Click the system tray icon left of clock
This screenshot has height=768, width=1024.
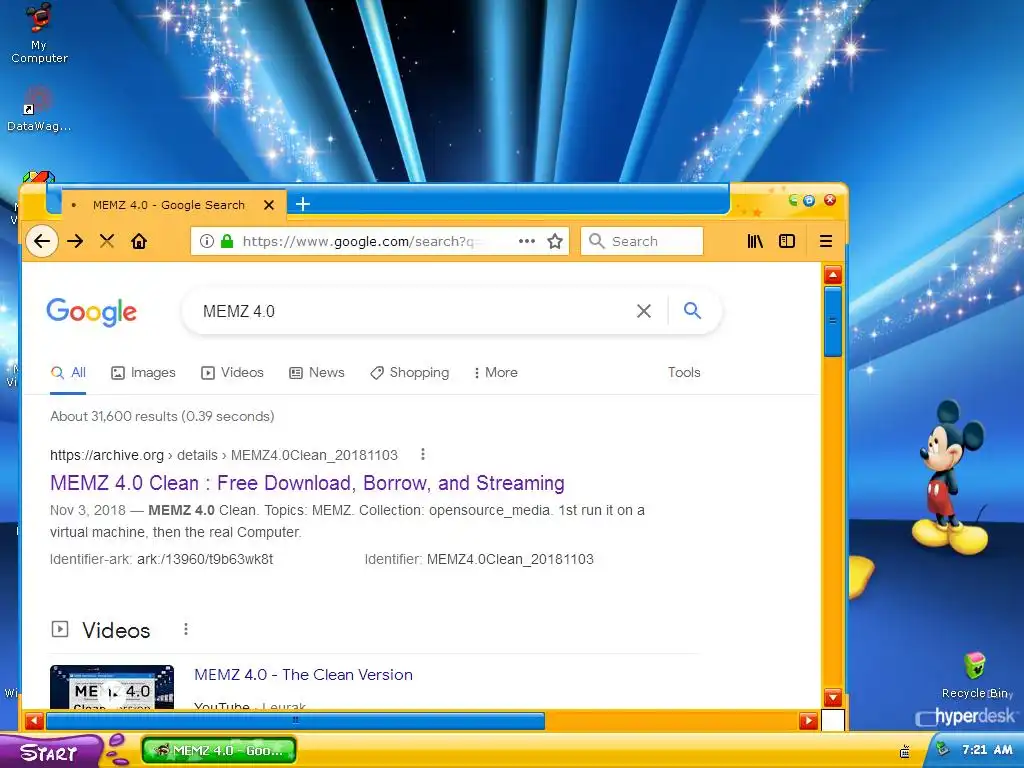[942, 749]
